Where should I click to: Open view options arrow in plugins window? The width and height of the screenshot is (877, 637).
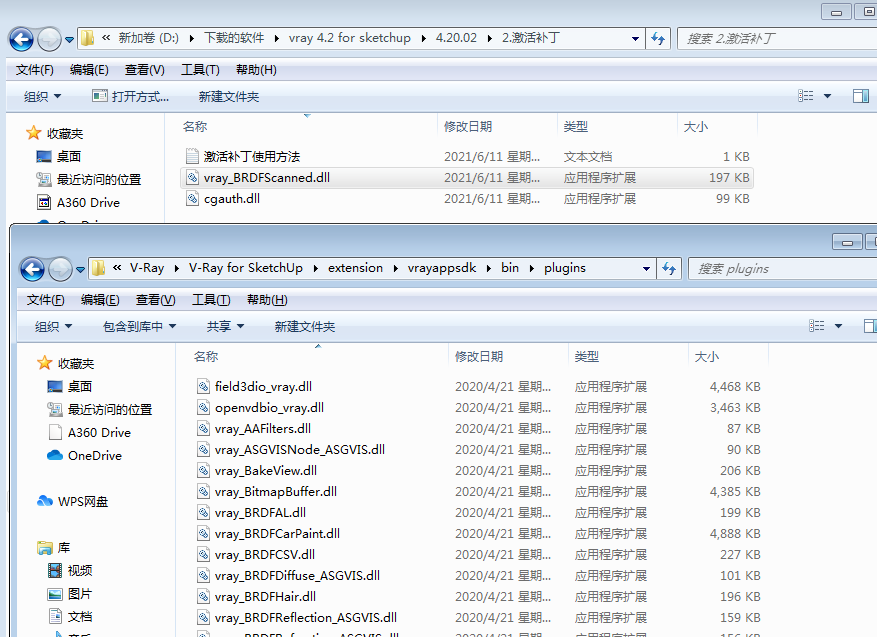click(838, 326)
